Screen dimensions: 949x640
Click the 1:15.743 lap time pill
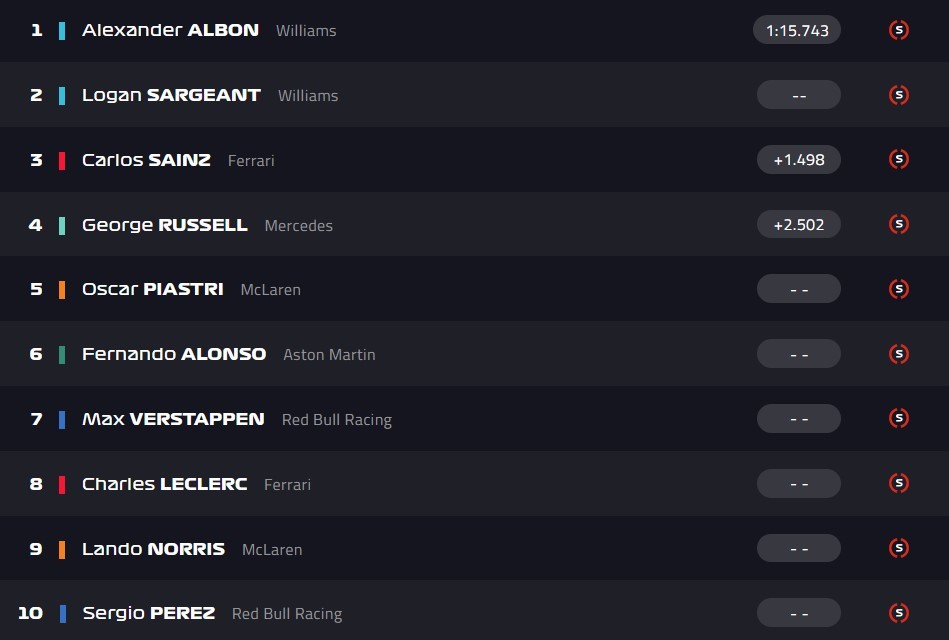pos(797,30)
